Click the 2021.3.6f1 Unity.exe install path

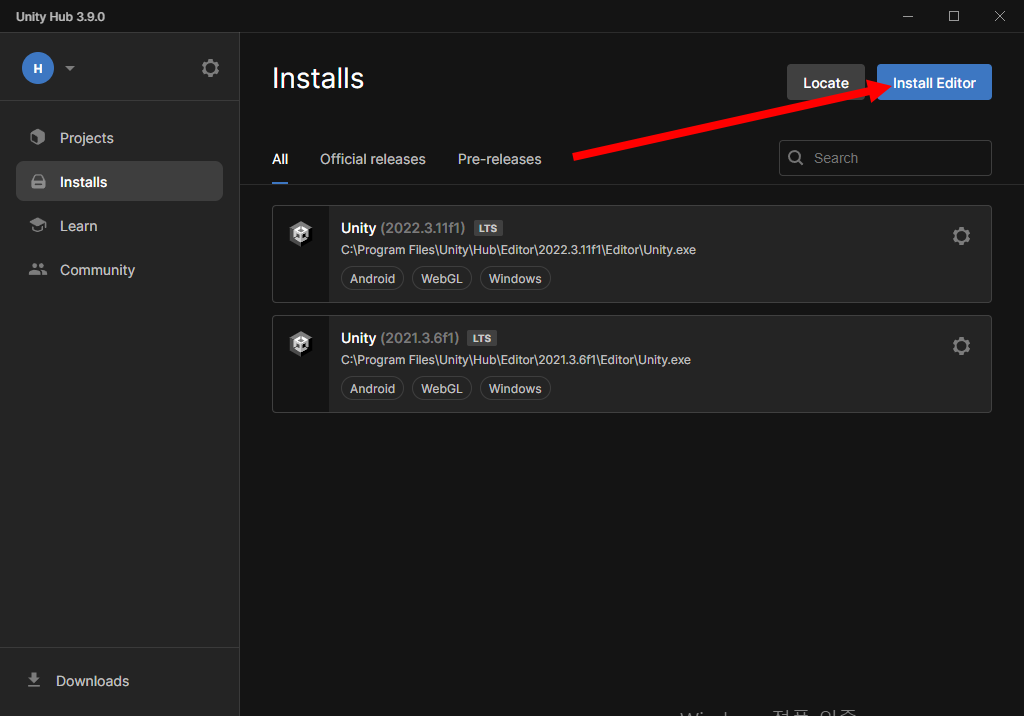[516, 360]
